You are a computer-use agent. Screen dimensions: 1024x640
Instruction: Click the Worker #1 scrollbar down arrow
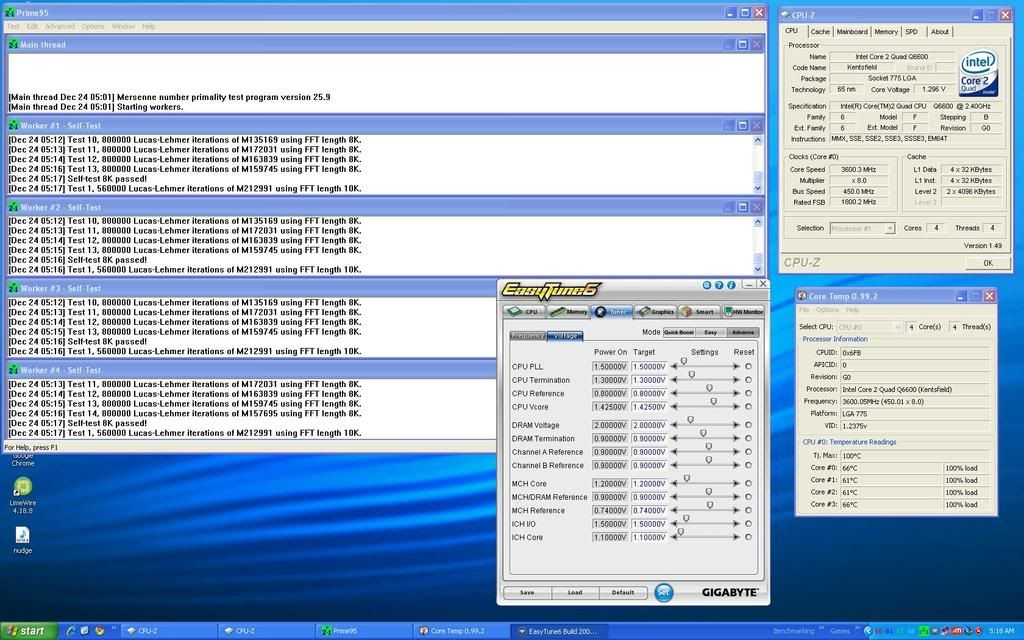[758, 189]
